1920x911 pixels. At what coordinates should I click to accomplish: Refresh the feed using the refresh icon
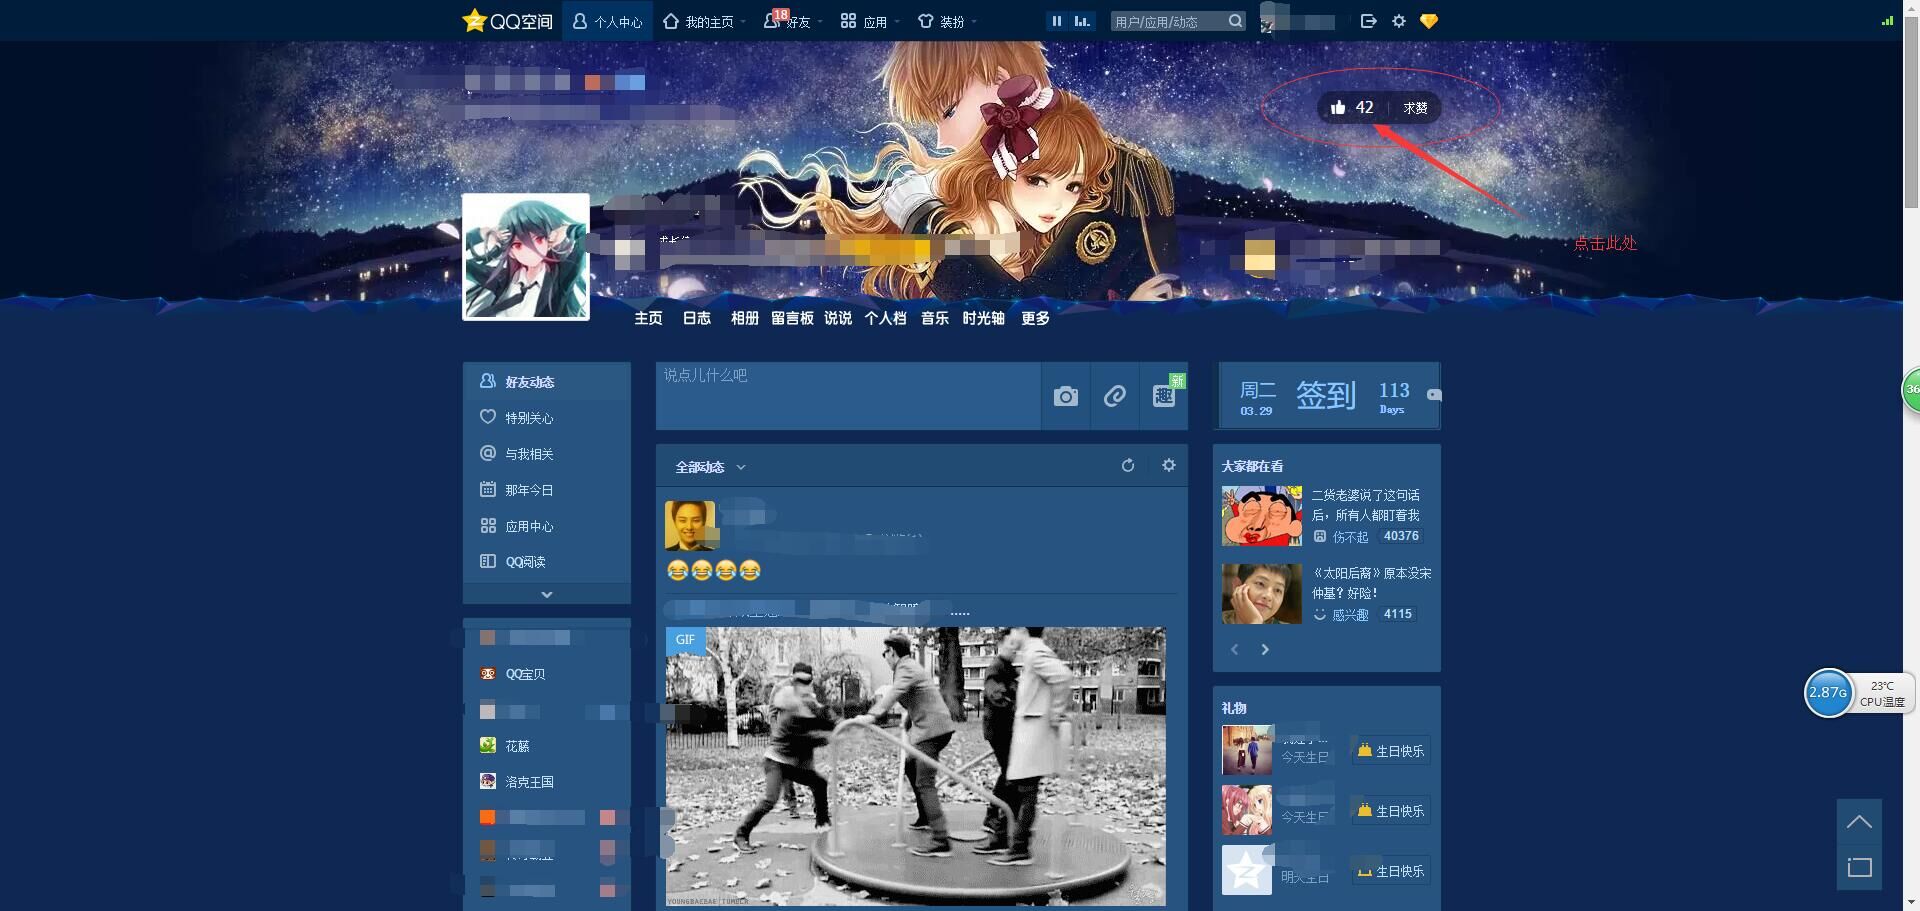click(1128, 466)
